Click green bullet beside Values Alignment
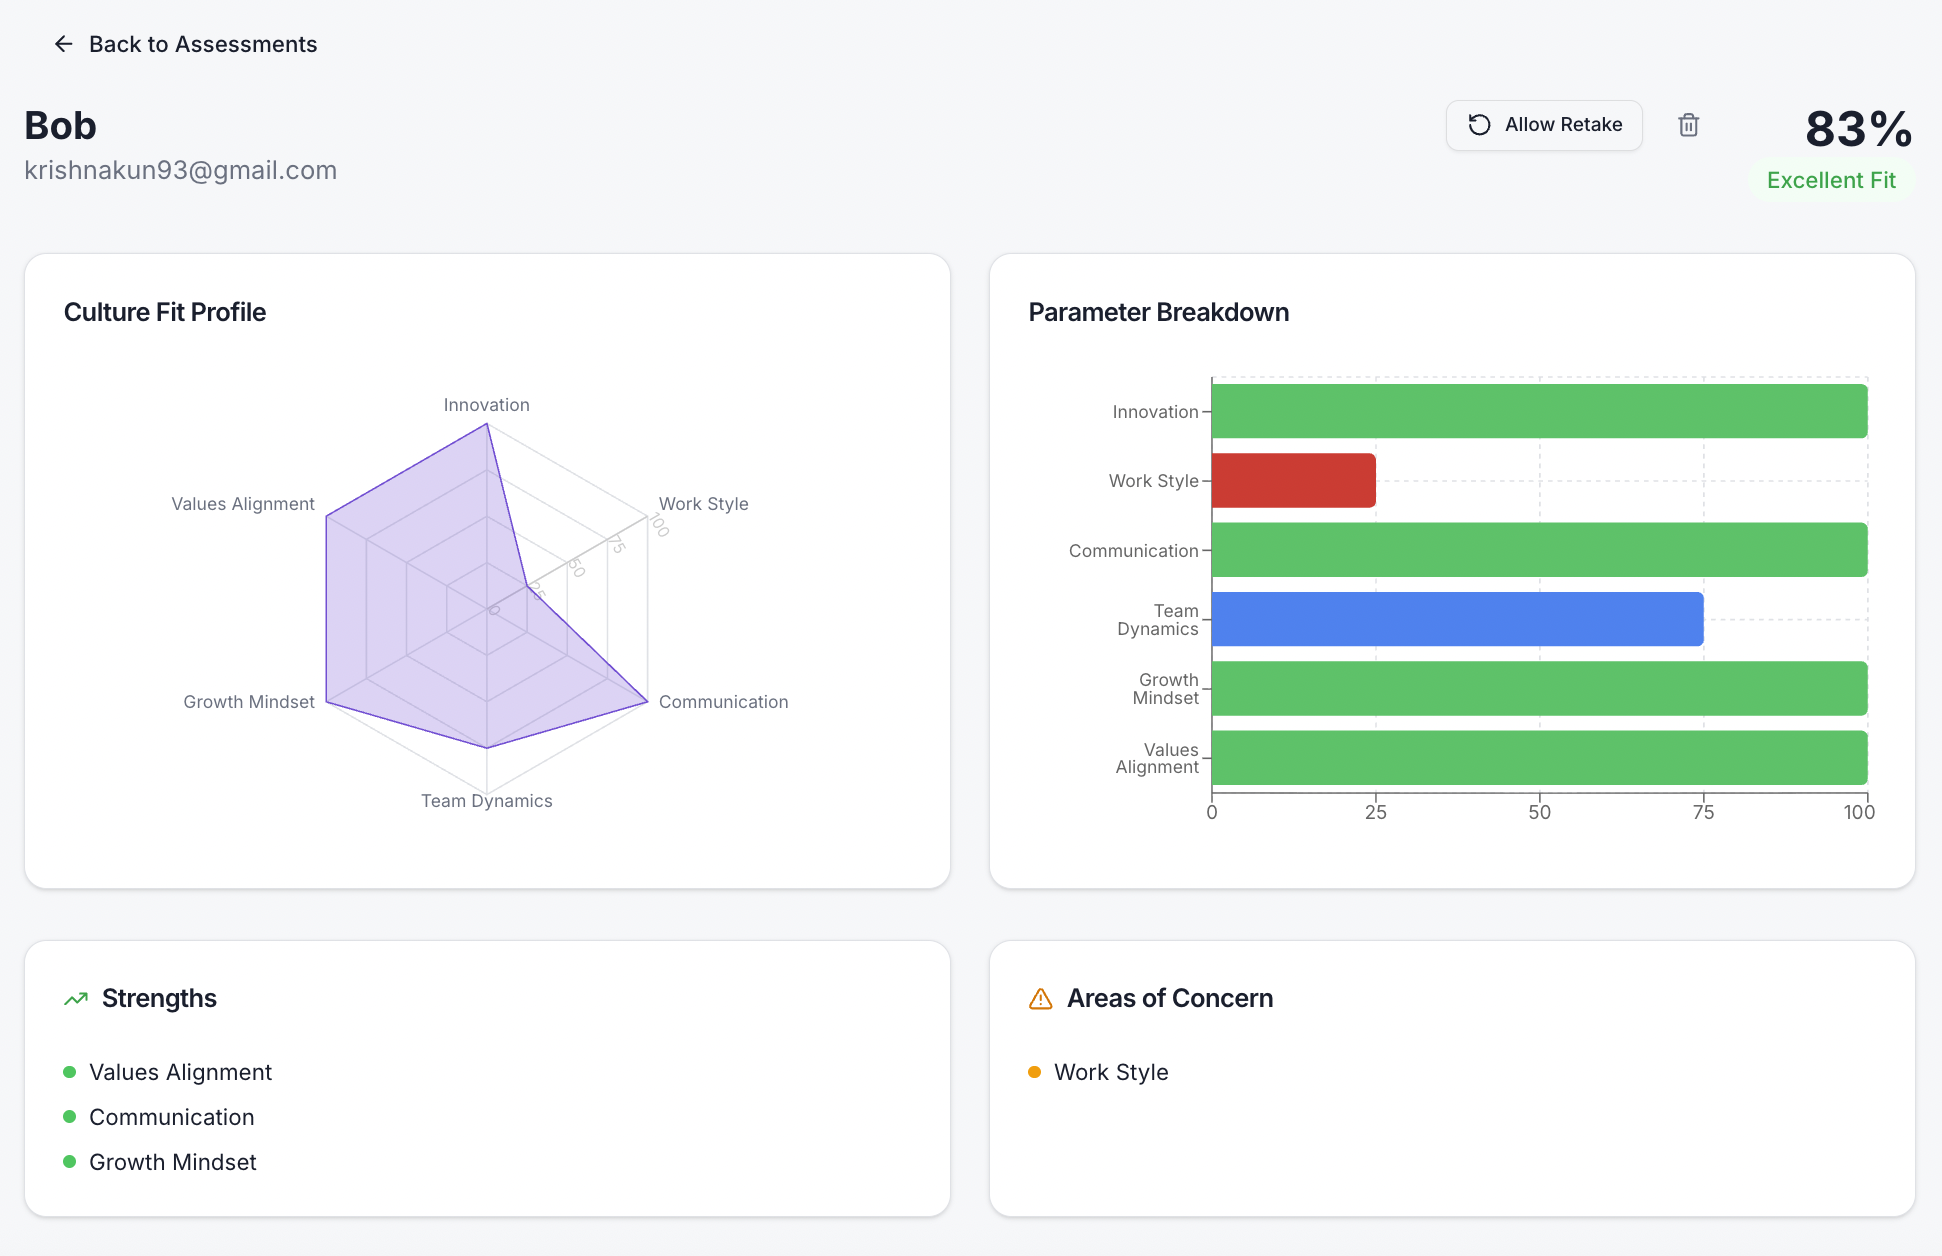 tap(70, 1072)
